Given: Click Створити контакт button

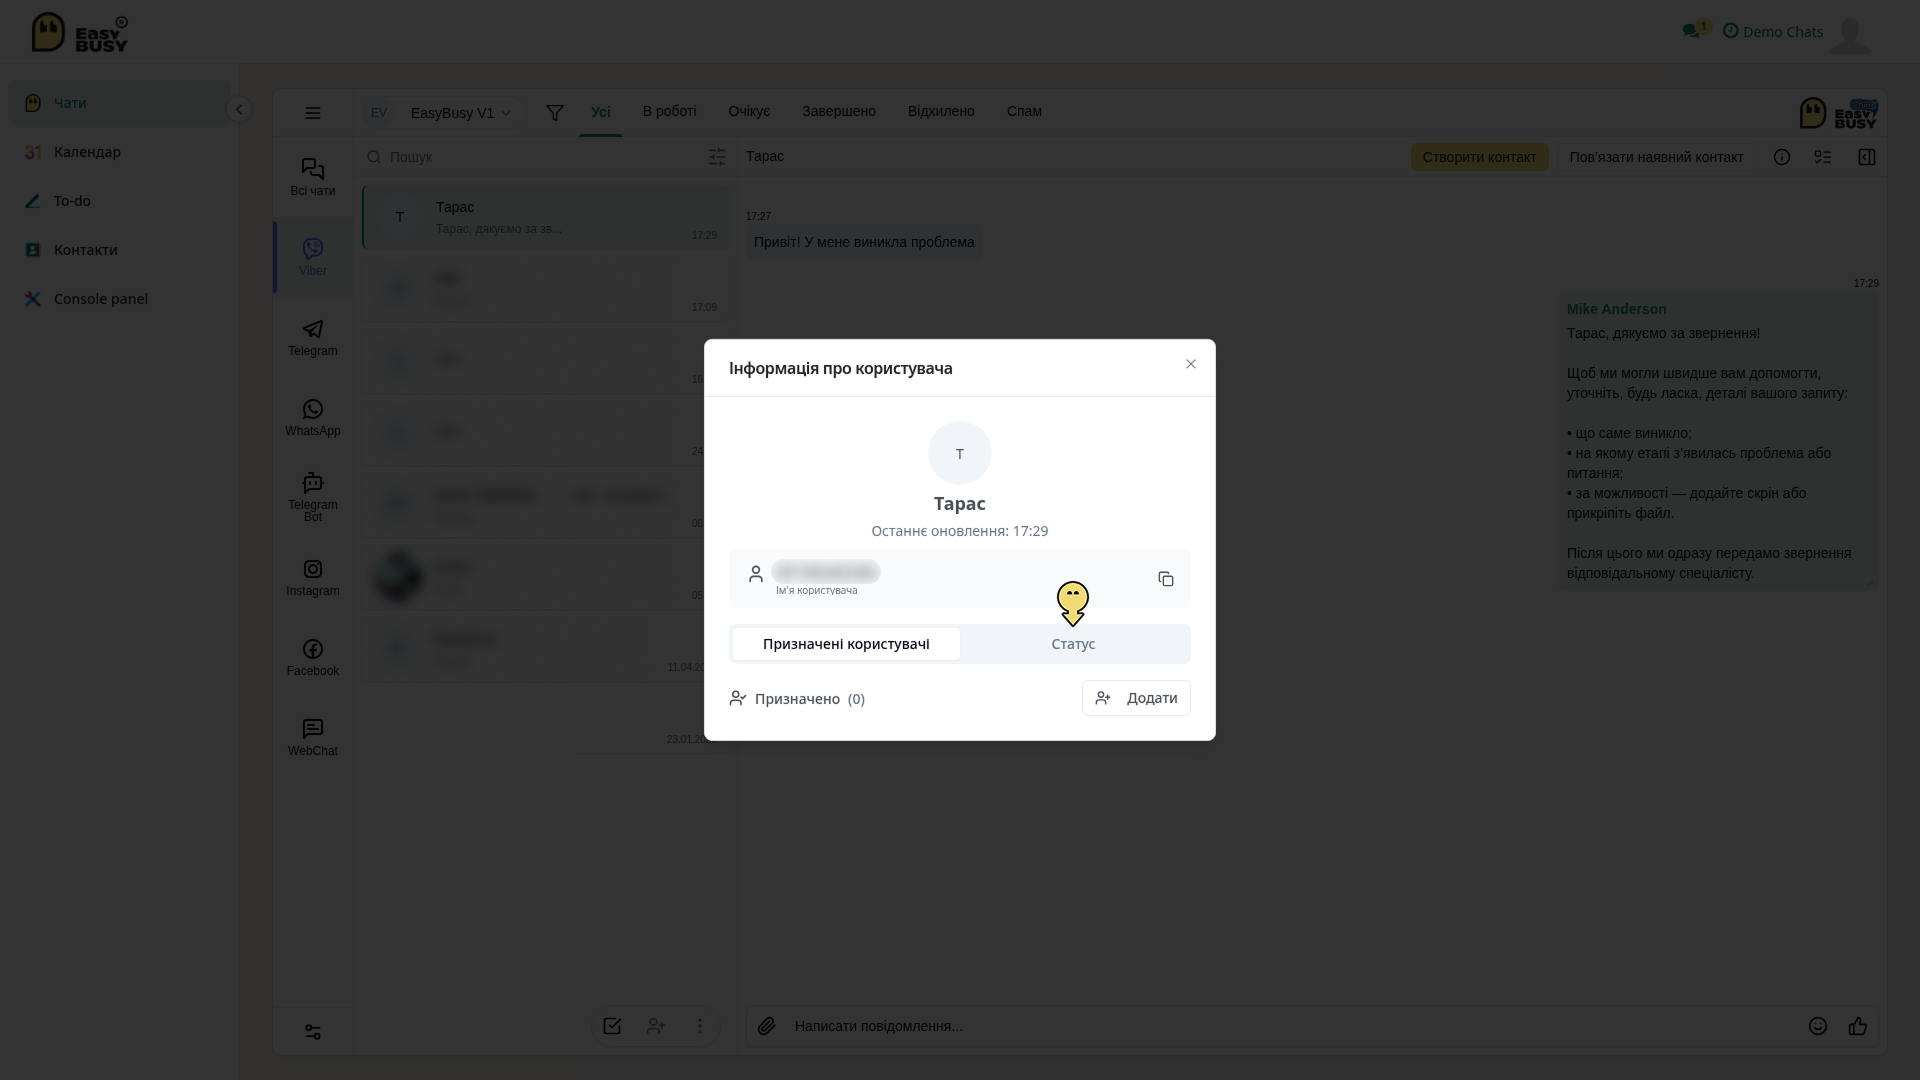Looking at the screenshot, I should point(1479,157).
